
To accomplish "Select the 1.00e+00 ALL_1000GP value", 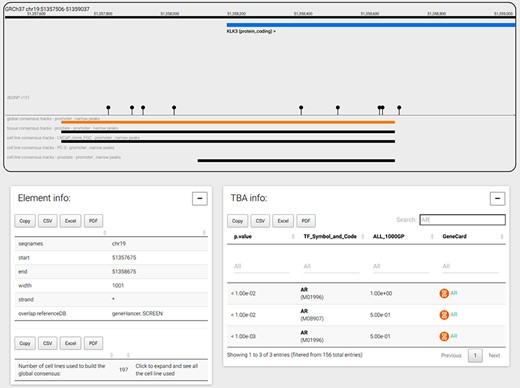I will [381, 293].
